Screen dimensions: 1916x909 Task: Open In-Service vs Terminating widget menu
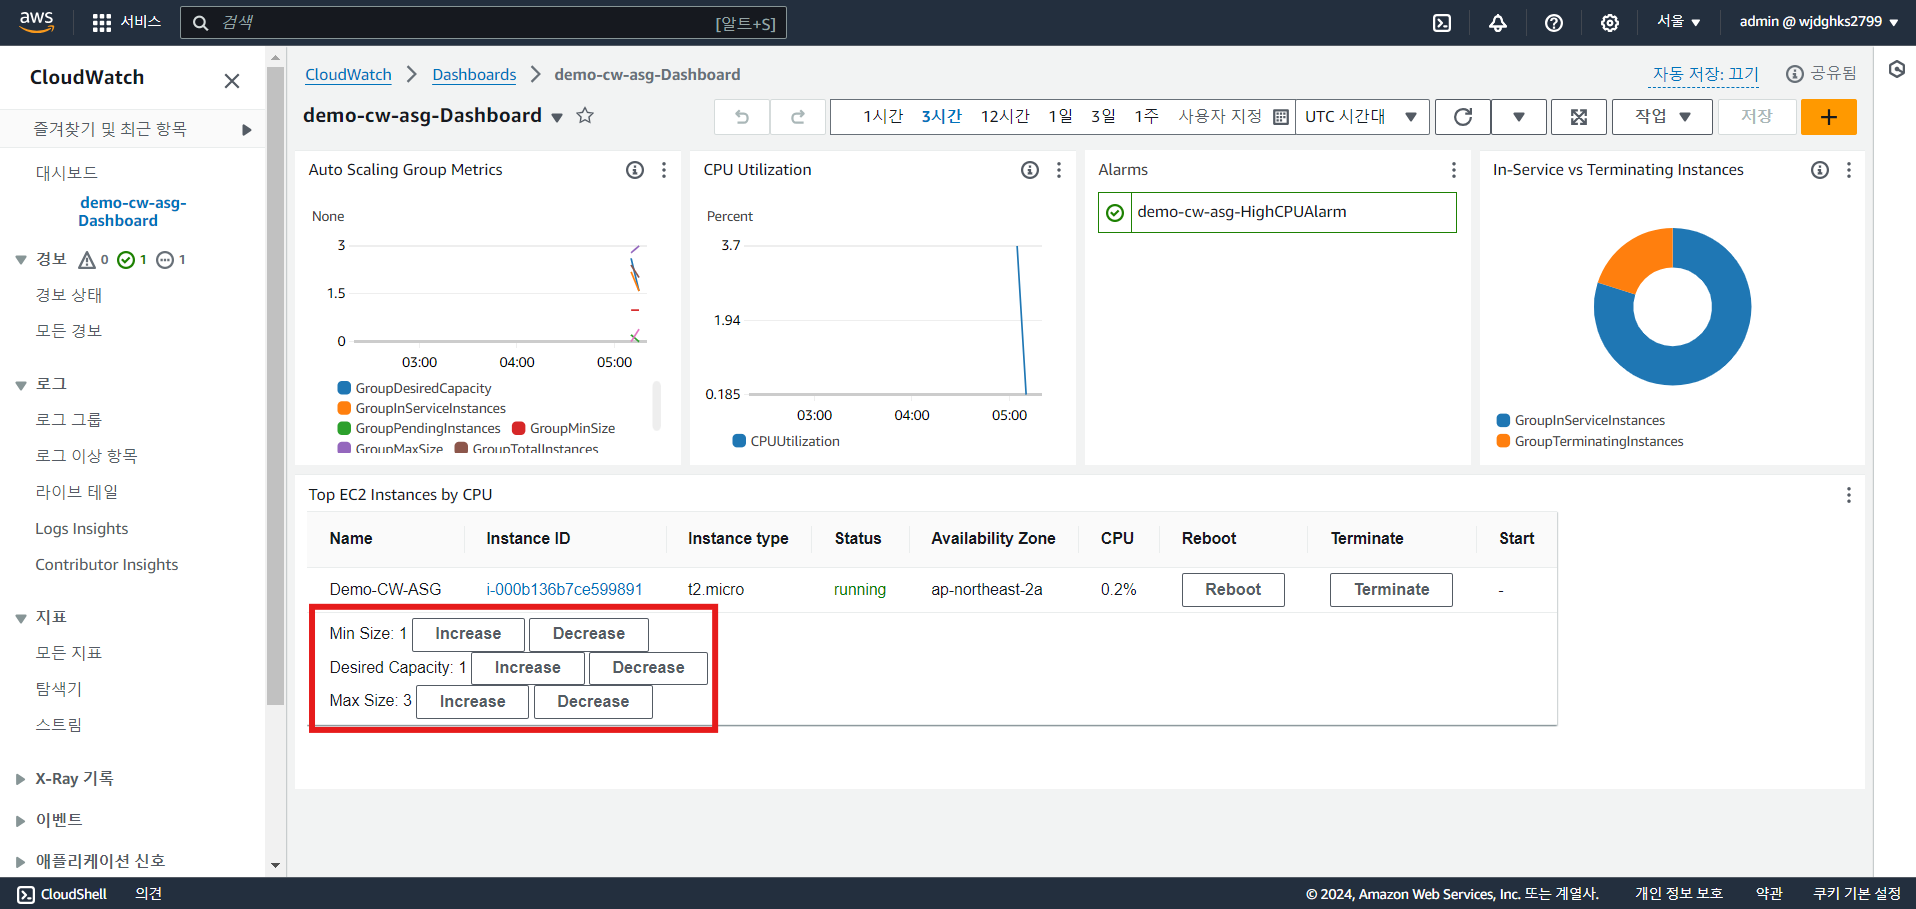(x=1849, y=170)
